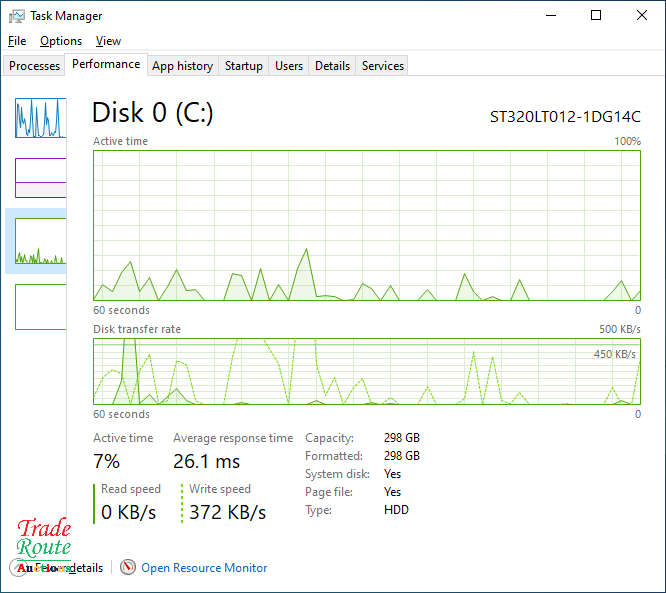Switch to the Details tab
Screen dimensions: 666x593
coord(332,66)
